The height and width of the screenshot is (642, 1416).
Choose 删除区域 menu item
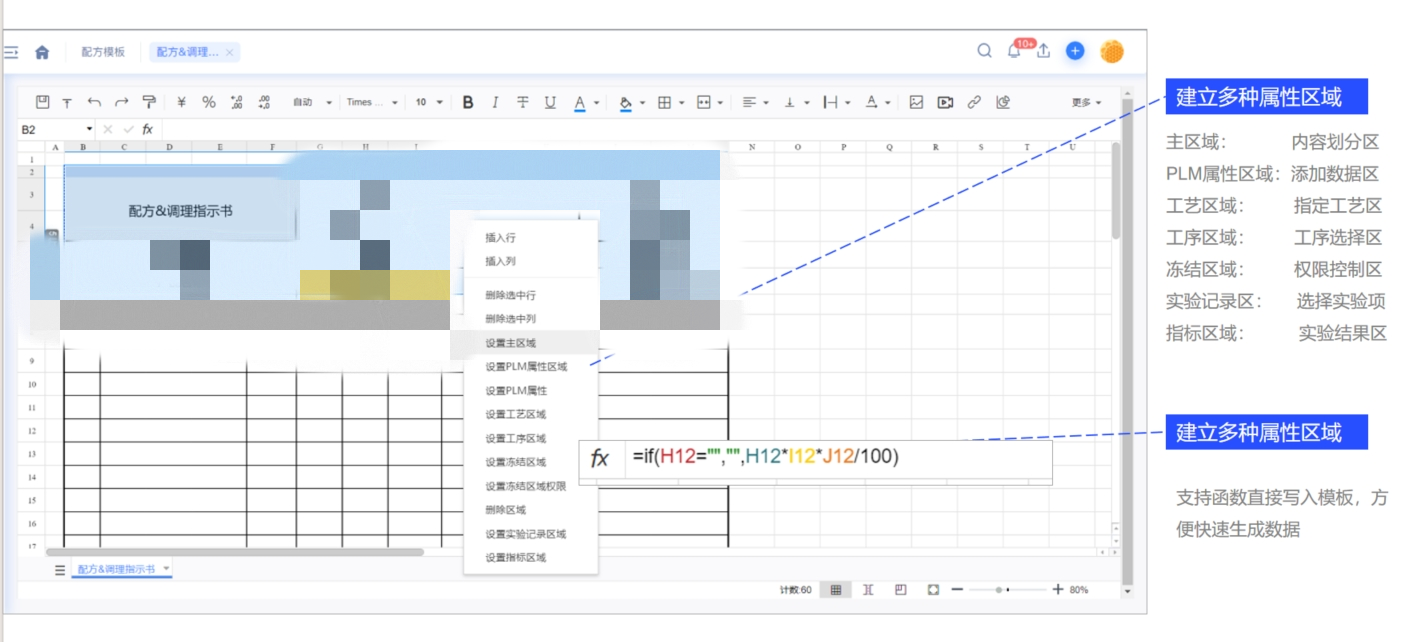point(505,509)
